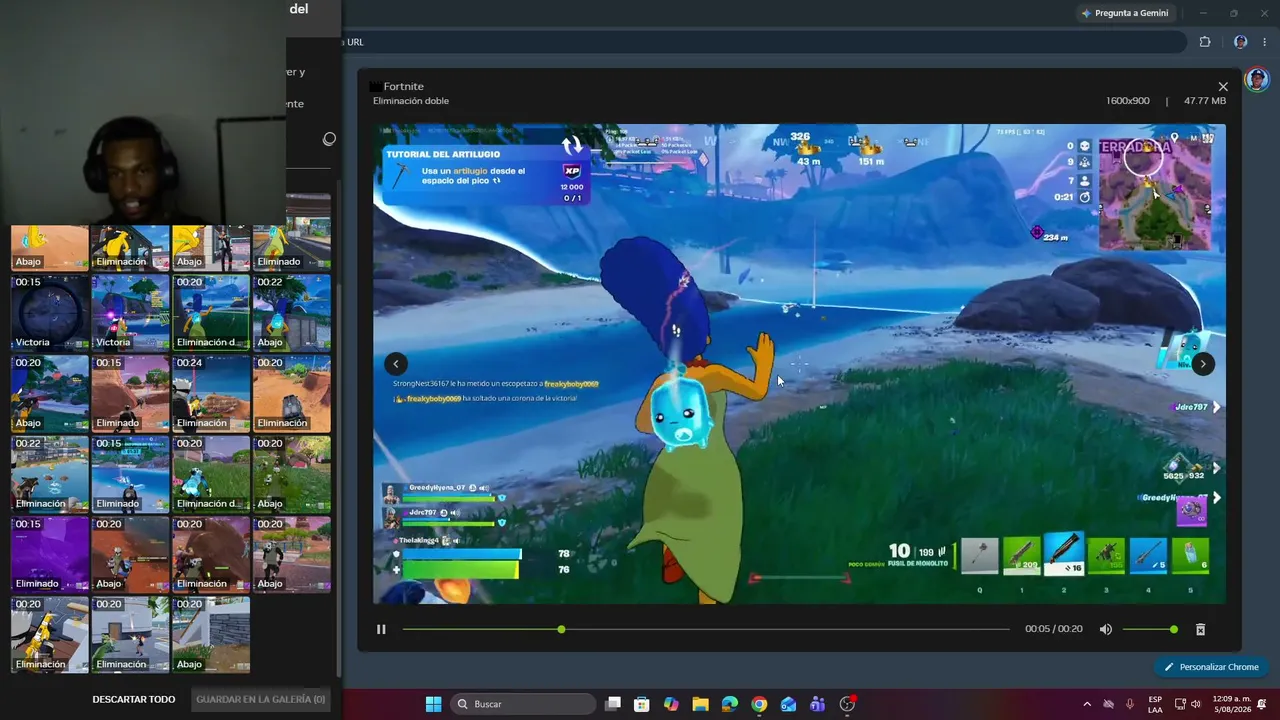Click the 00:05 / 00:20 time readout
This screenshot has width=1280, height=720.
(1054, 629)
